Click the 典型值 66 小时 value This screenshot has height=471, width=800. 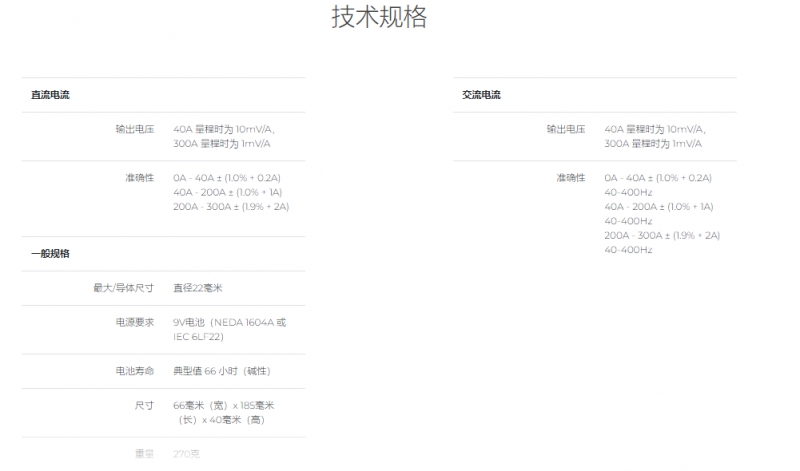pyautogui.click(x=221, y=371)
